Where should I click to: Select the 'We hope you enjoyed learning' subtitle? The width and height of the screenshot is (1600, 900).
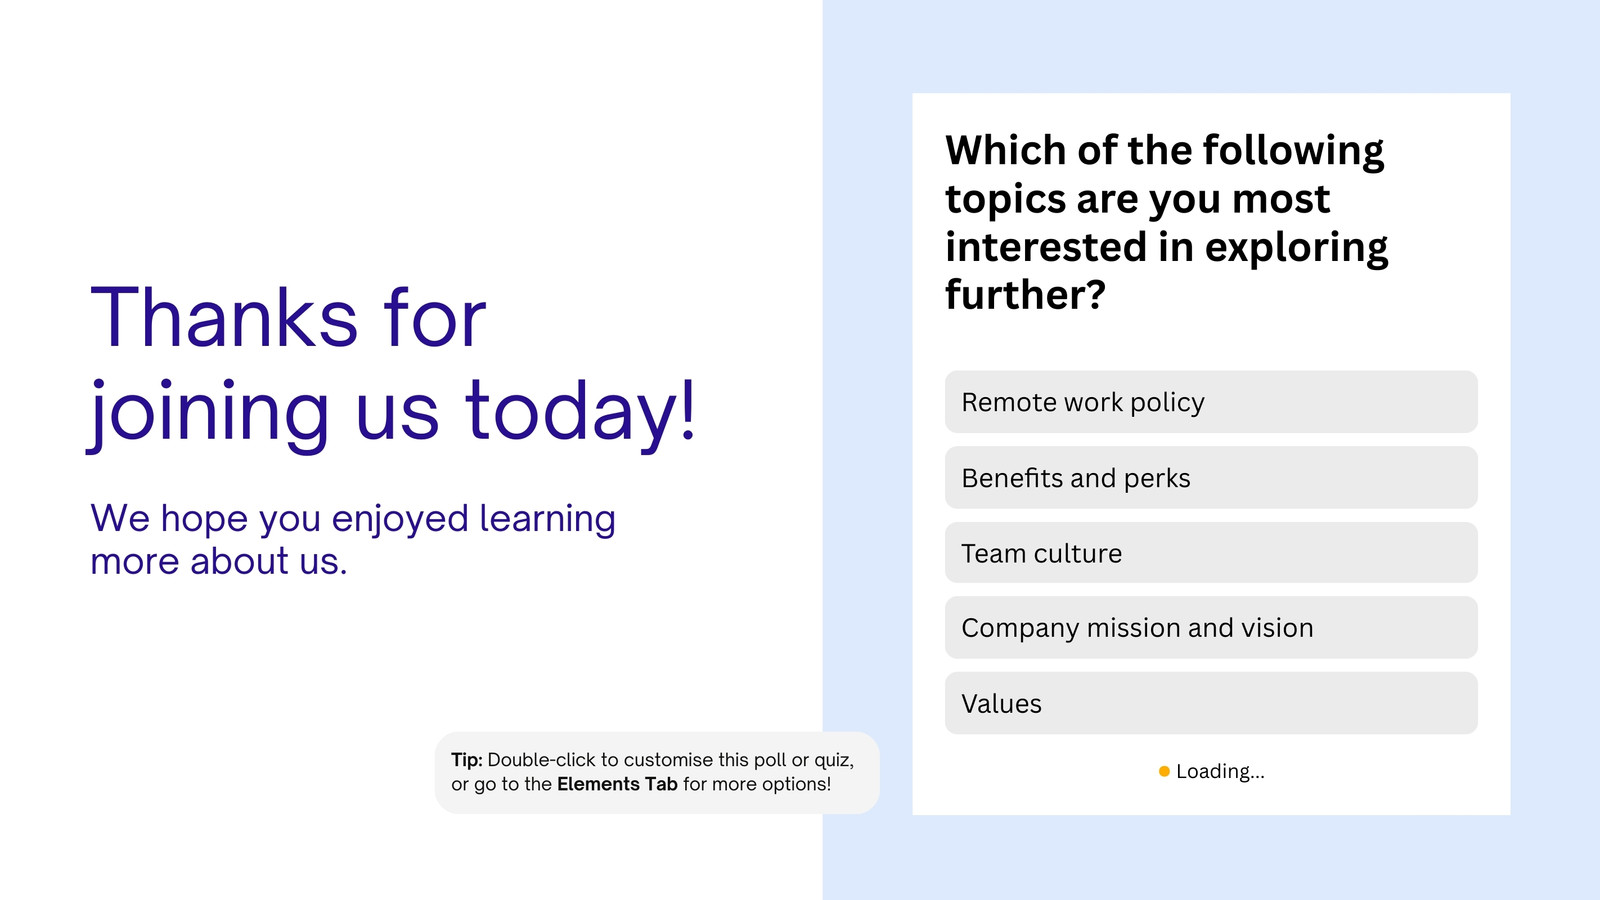click(353, 519)
